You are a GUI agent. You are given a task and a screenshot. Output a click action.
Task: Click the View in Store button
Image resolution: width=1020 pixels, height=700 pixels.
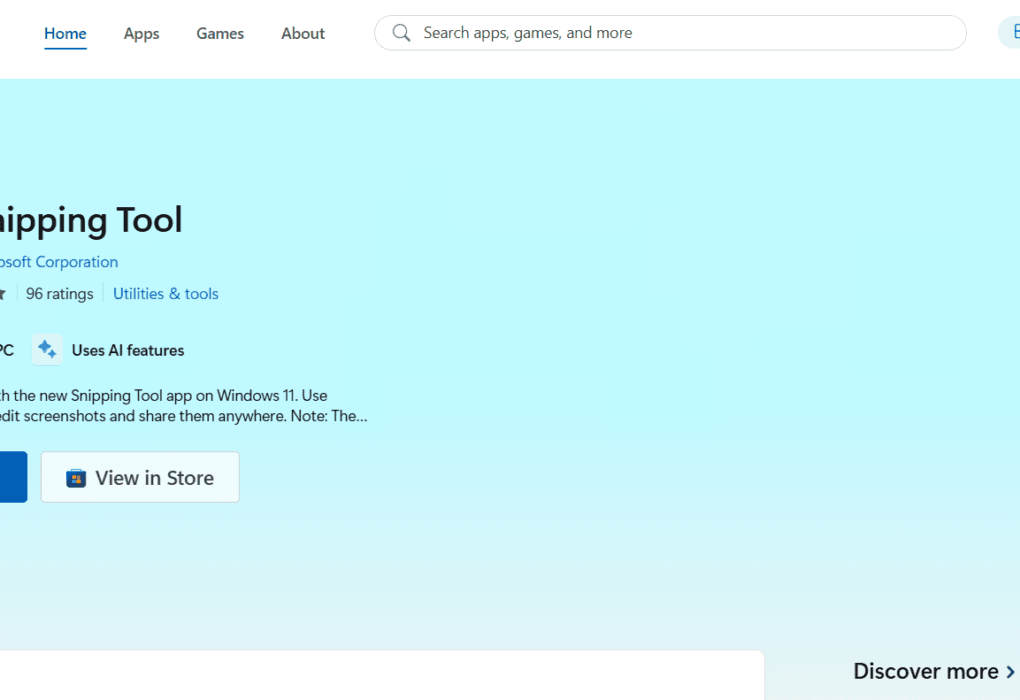pos(140,477)
